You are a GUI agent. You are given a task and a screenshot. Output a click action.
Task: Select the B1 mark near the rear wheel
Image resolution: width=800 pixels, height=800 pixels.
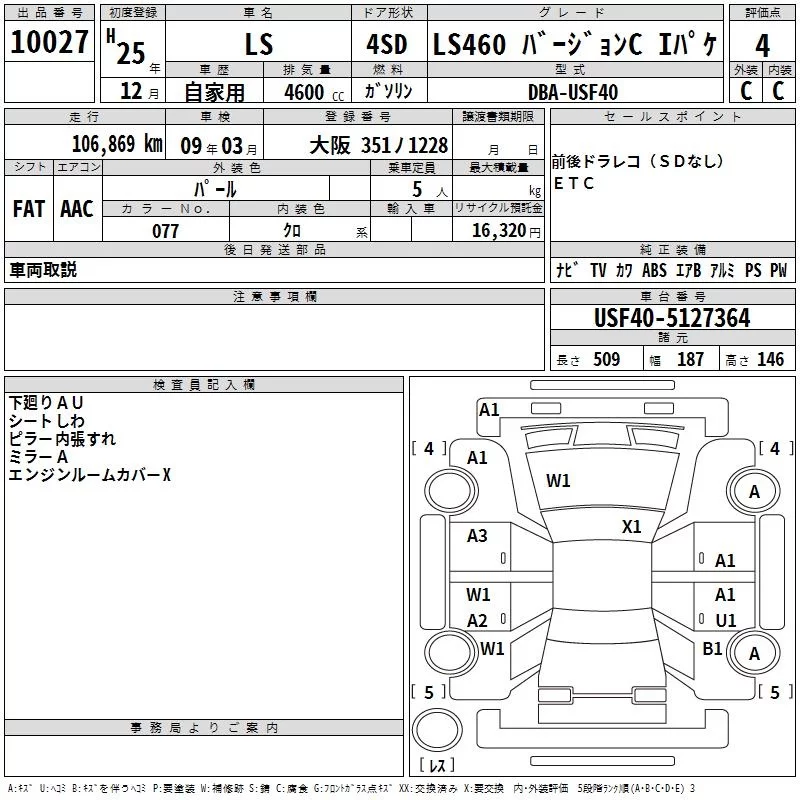coord(712,649)
